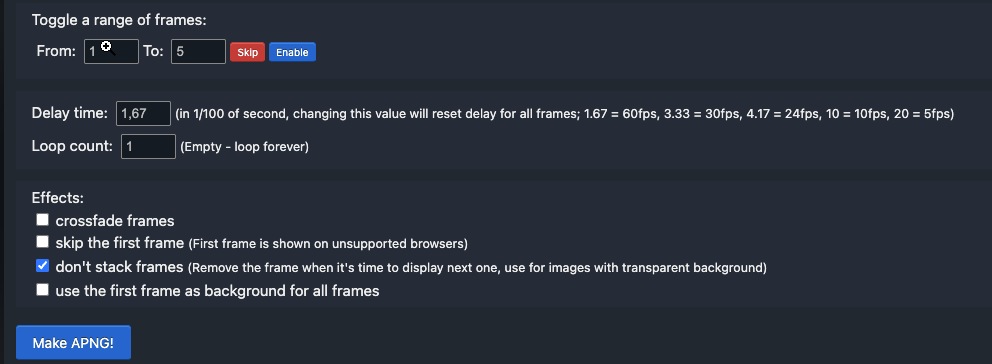Check use the first frame as background
The height and width of the screenshot is (364, 992).
pos(42,289)
